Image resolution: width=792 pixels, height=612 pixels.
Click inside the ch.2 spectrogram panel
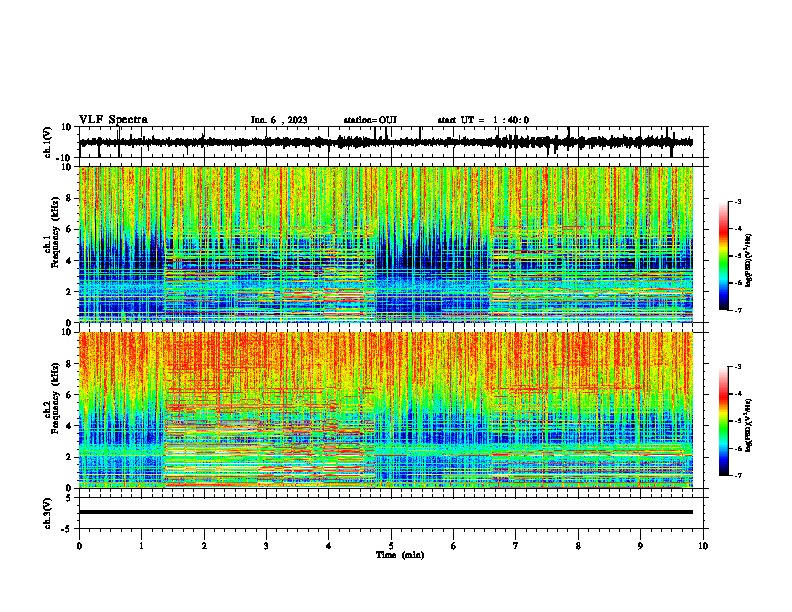386,410
